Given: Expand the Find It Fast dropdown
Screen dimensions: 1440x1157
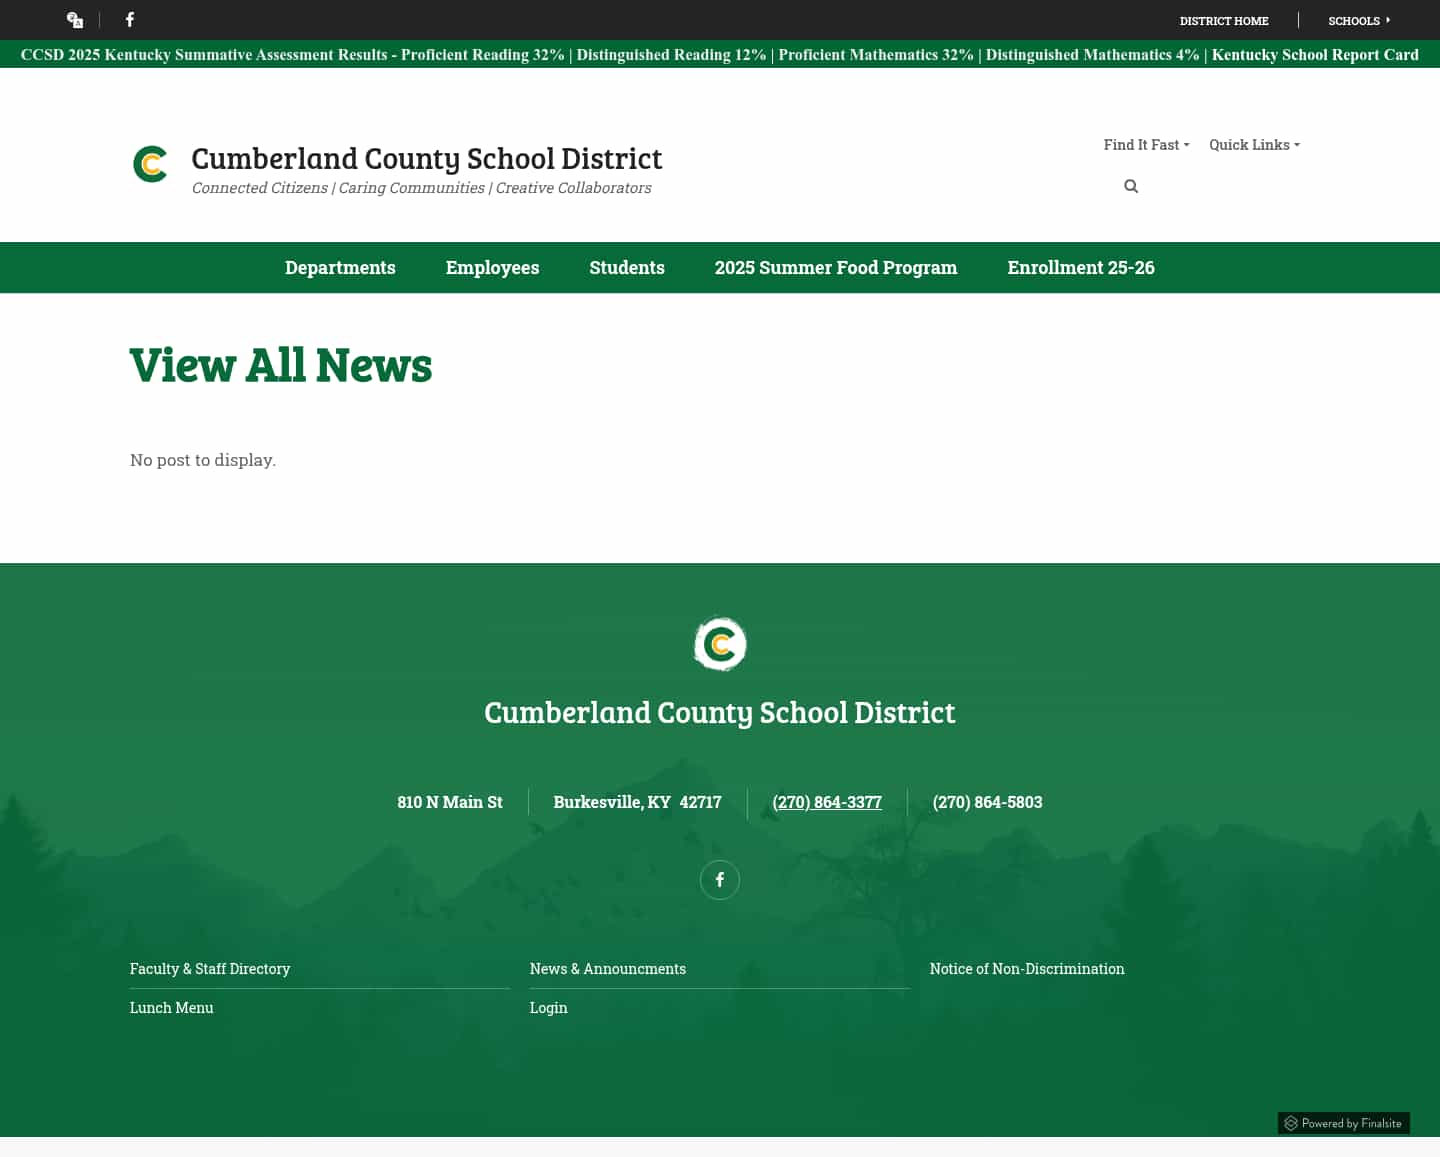Looking at the screenshot, I should point(1145,144).
